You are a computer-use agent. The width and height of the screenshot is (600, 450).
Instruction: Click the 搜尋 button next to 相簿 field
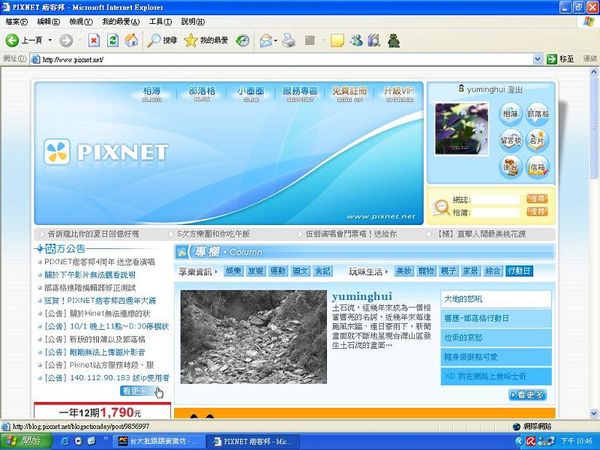(537, 211)
